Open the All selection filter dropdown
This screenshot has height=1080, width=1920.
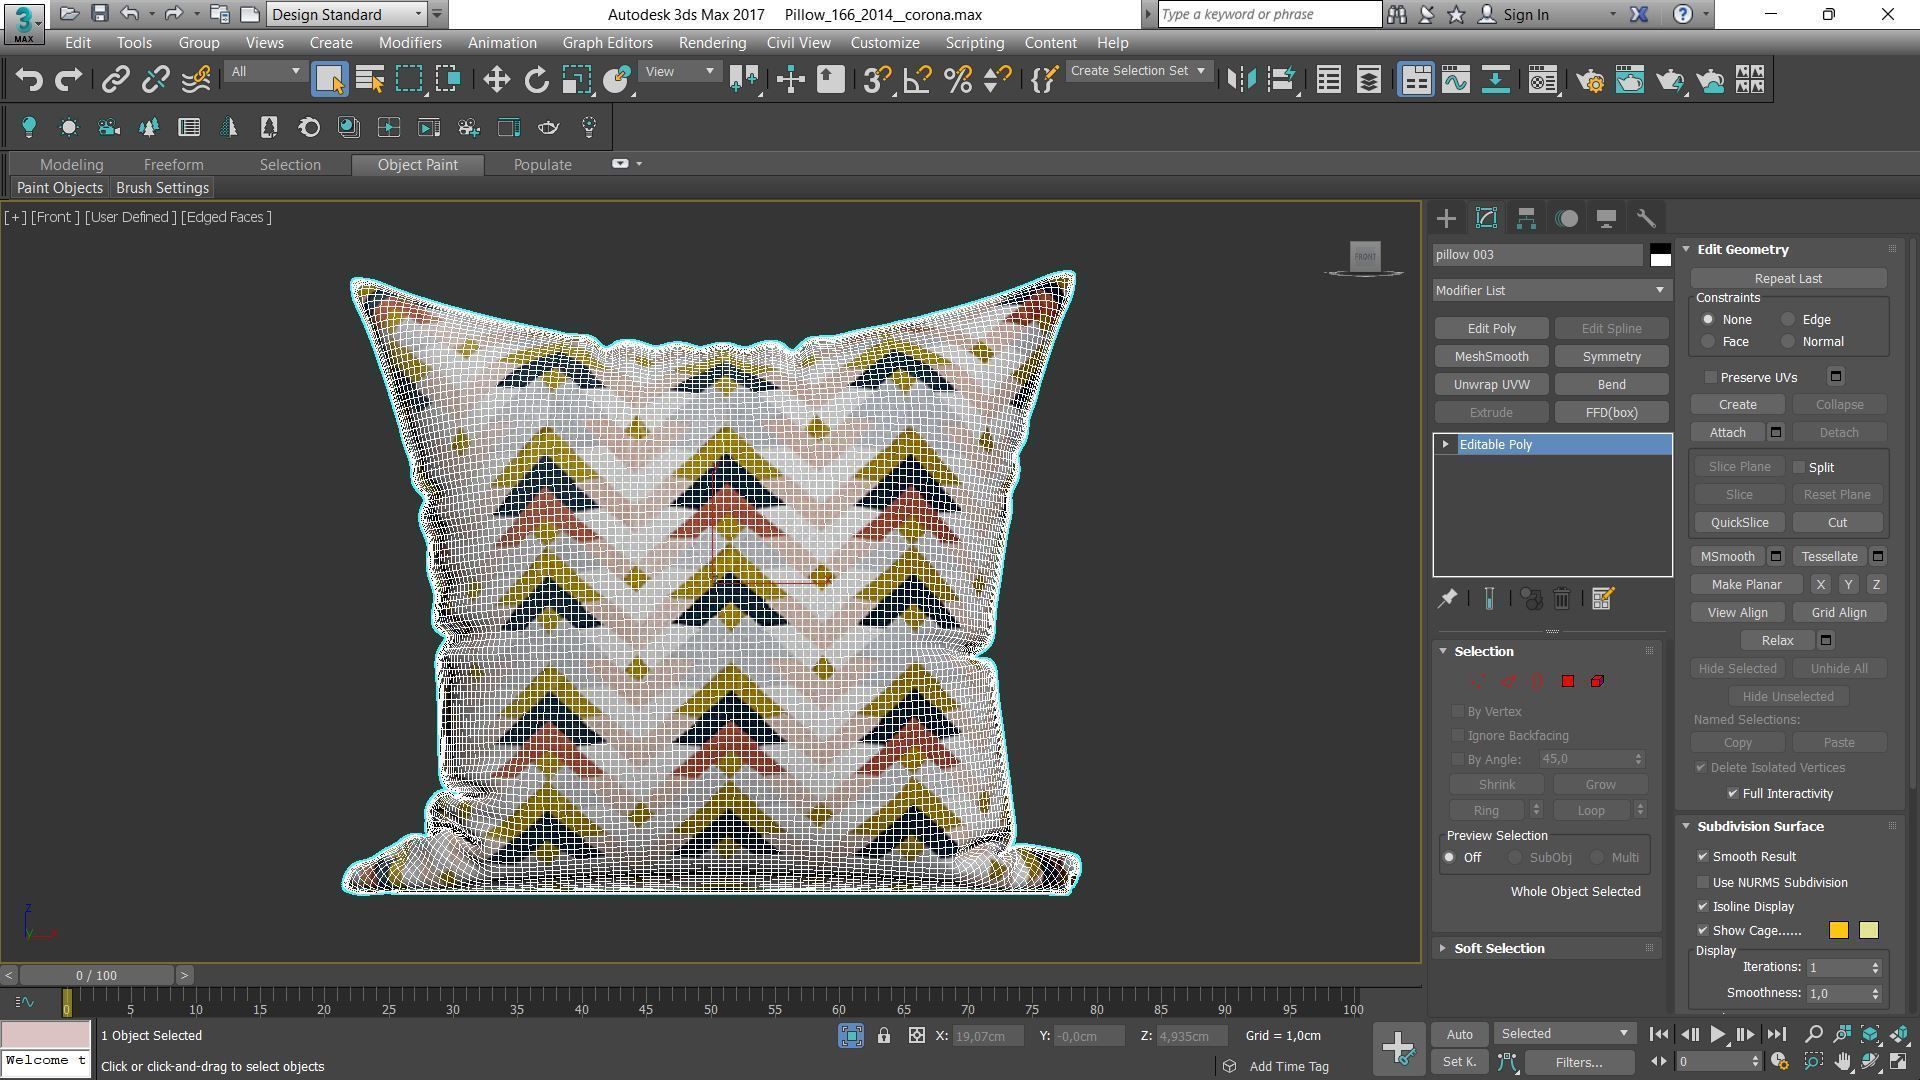click(264, 72)
